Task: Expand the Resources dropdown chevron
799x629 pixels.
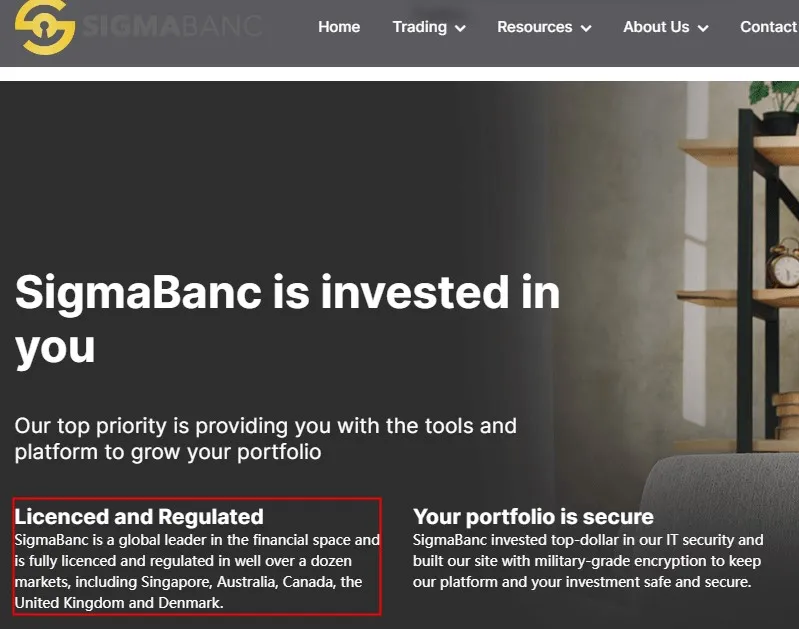Action: click(x=587, y=28)
